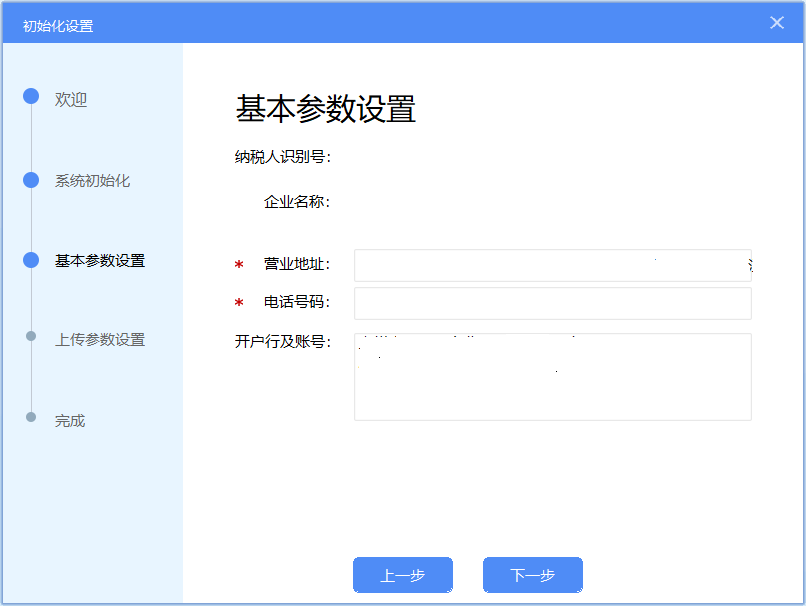Click inside the 开户行及账号 text area
This screenshot has width=806, height=606.
tap(552, 377)
